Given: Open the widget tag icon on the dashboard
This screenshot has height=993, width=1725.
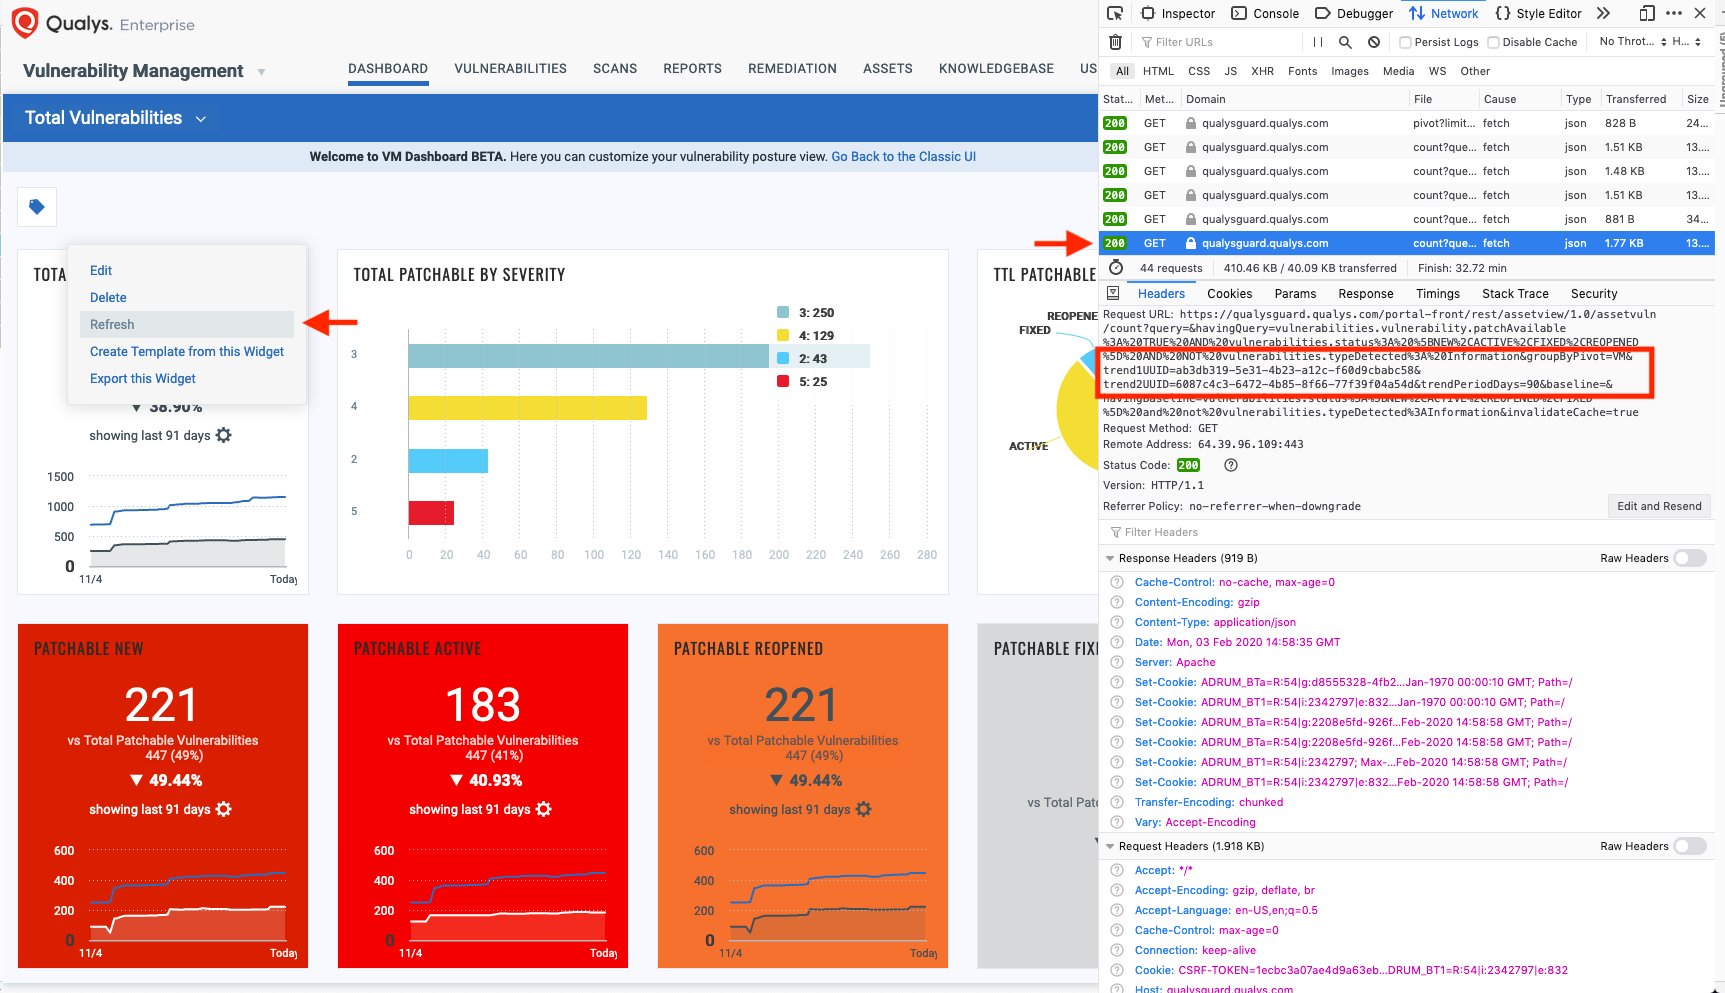Looking at the screenshot, I should click(x=36, y=207).
